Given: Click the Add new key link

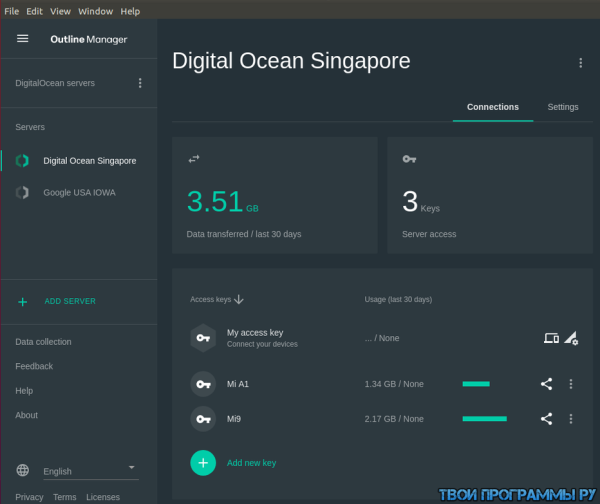Looking at the screenshot, I should tap(251, 463).
